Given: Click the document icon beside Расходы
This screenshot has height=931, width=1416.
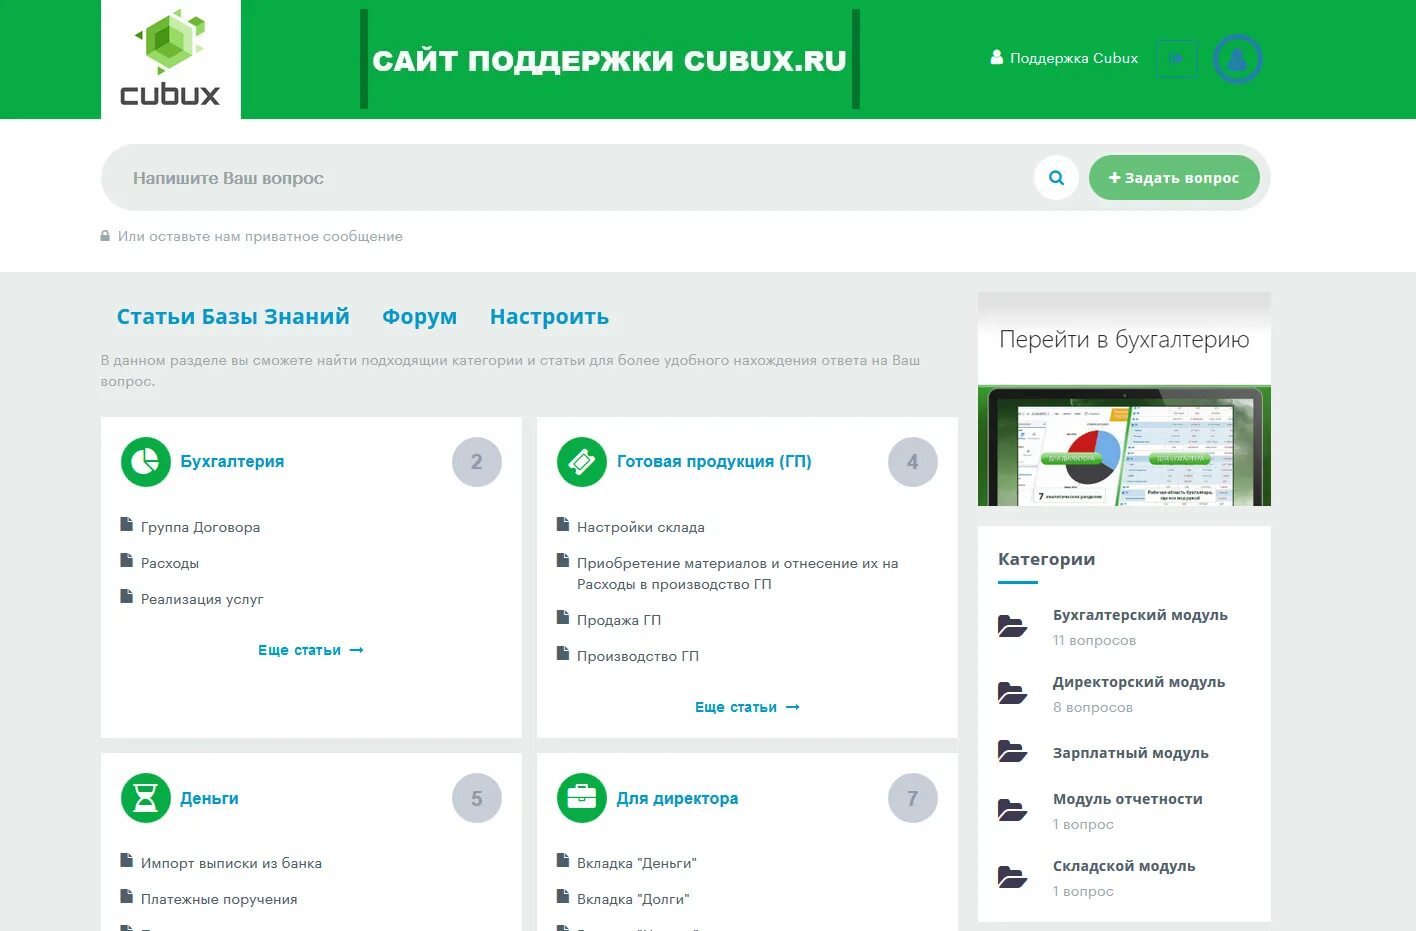Looking at the screenshot, I should [x=127, y=561].
